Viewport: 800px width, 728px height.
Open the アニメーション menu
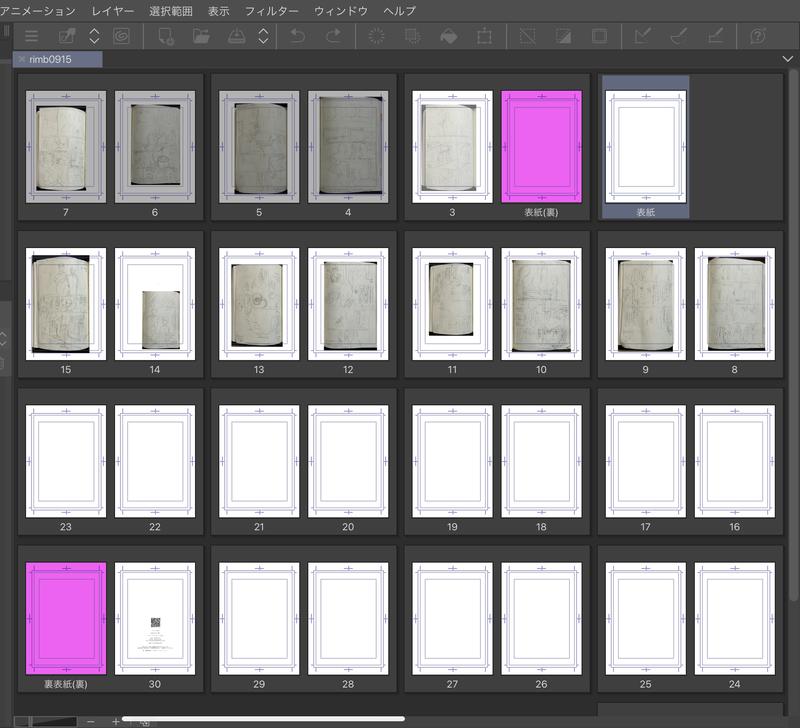coord(37,11)
